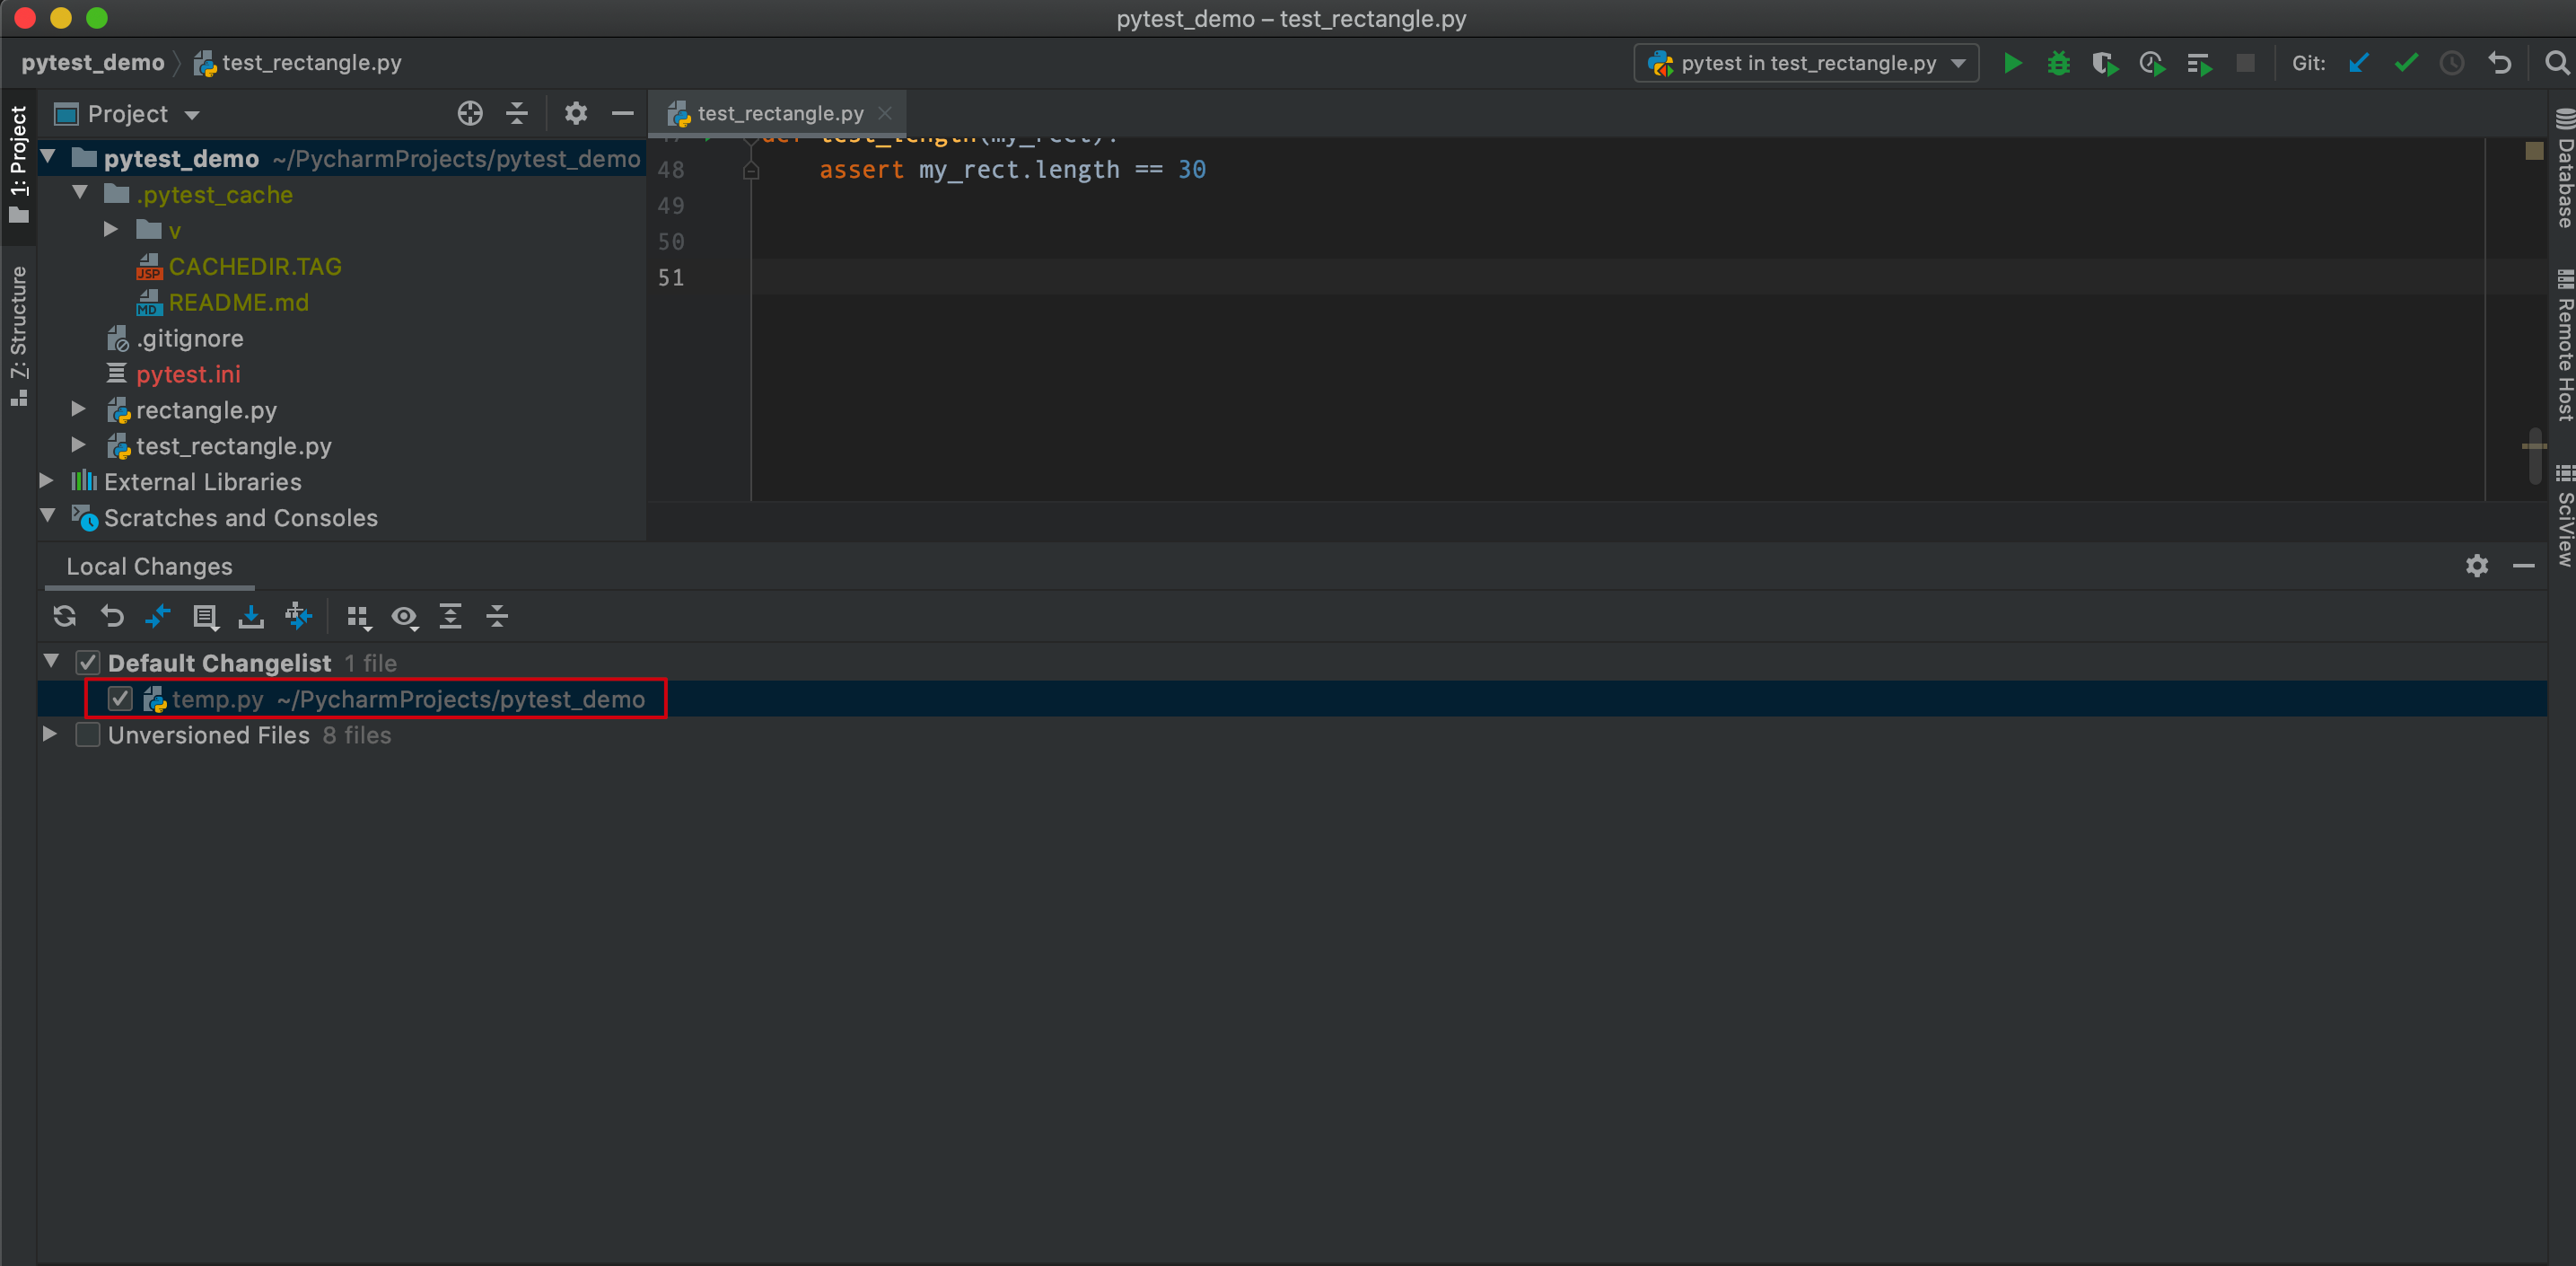
Task: Expand all nodes in Local Changes
Action: [x=451, y=616]
